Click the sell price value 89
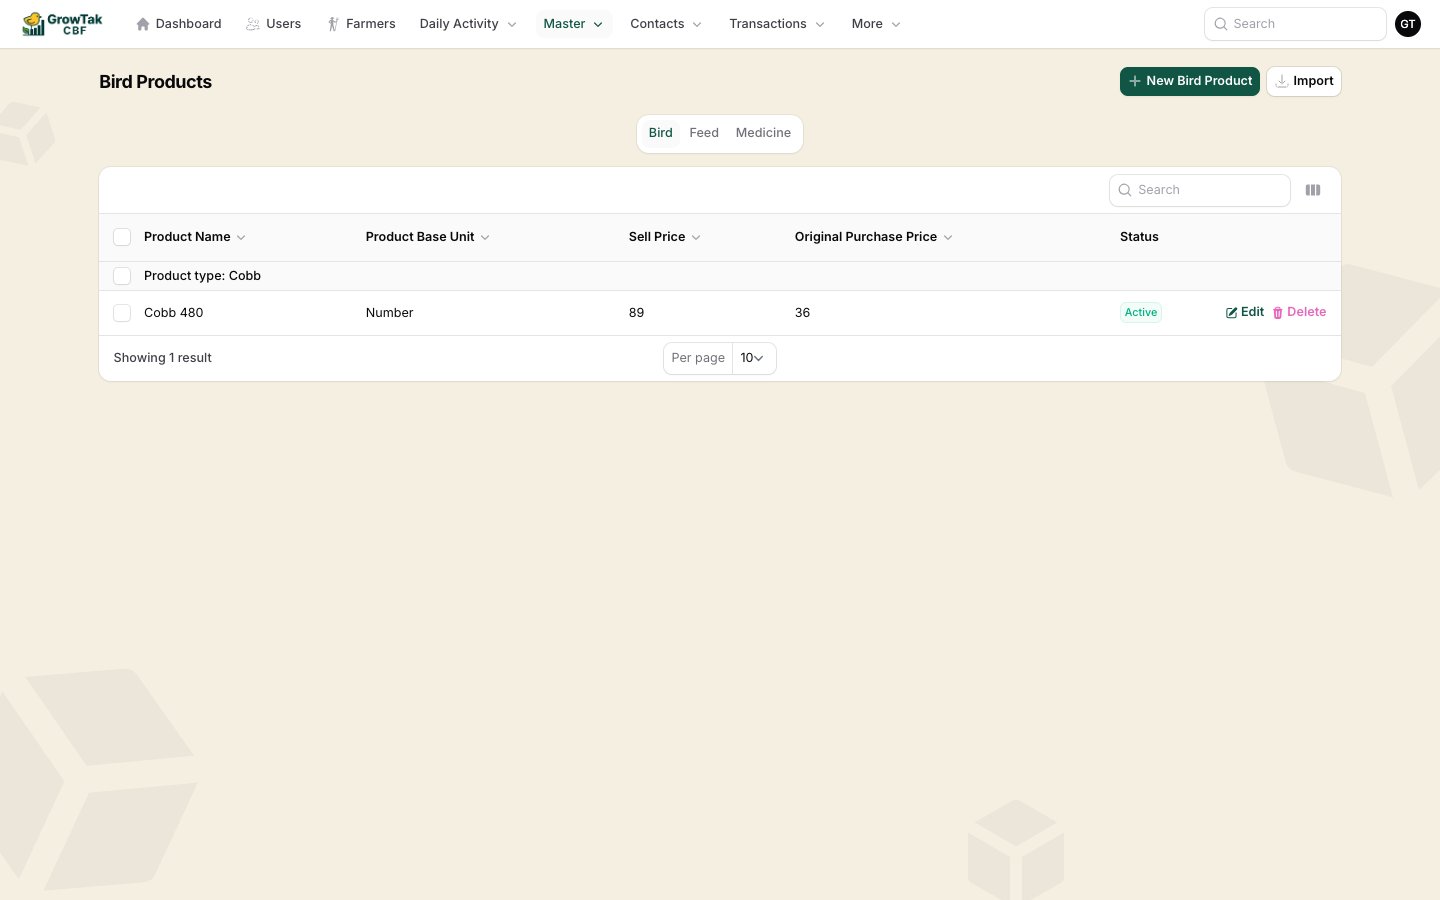 point(636,313)
